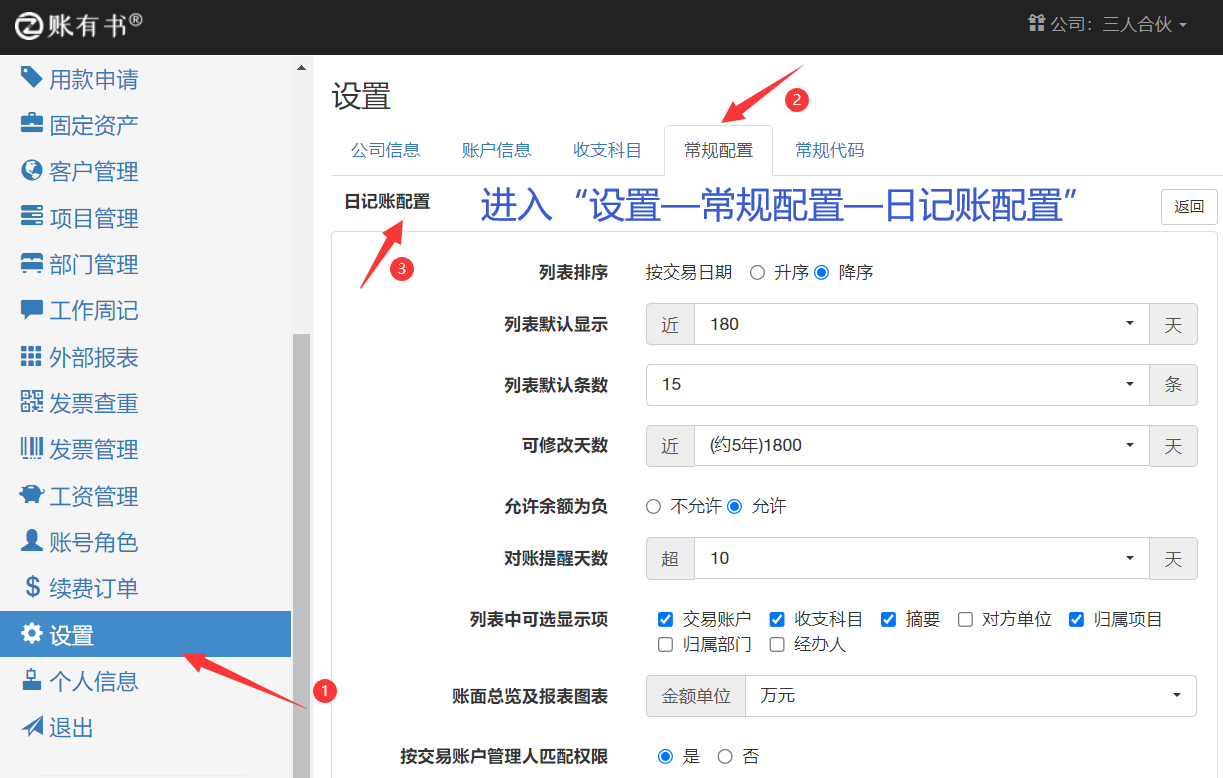Switch to the 常规代码 tab

click(x=829, y=151)
